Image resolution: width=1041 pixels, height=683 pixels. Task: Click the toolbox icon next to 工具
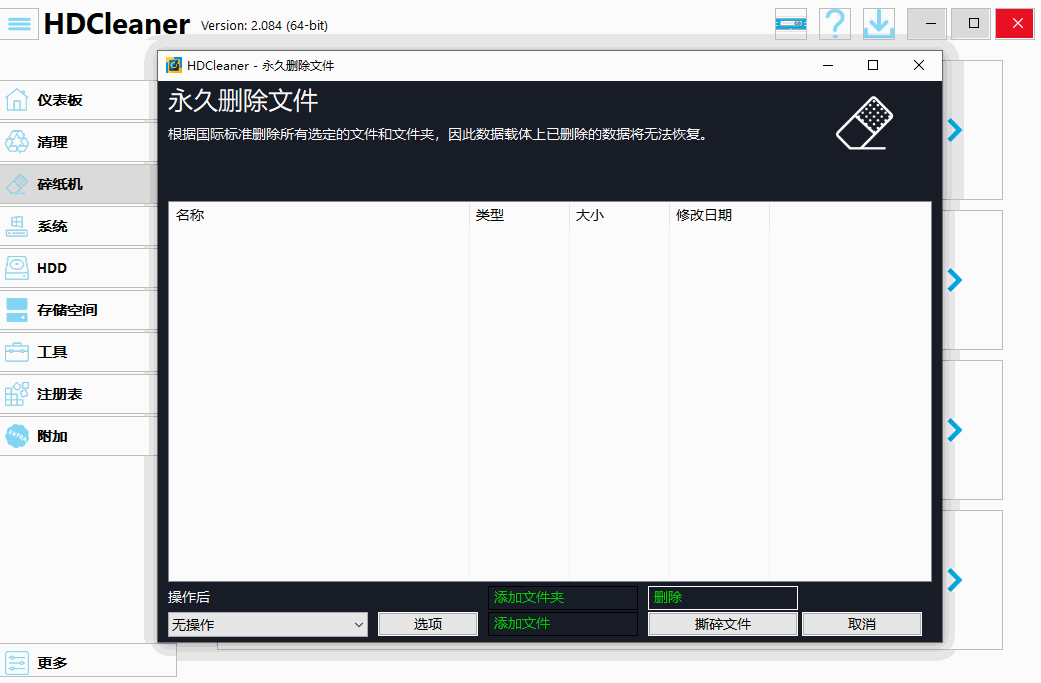17,352
